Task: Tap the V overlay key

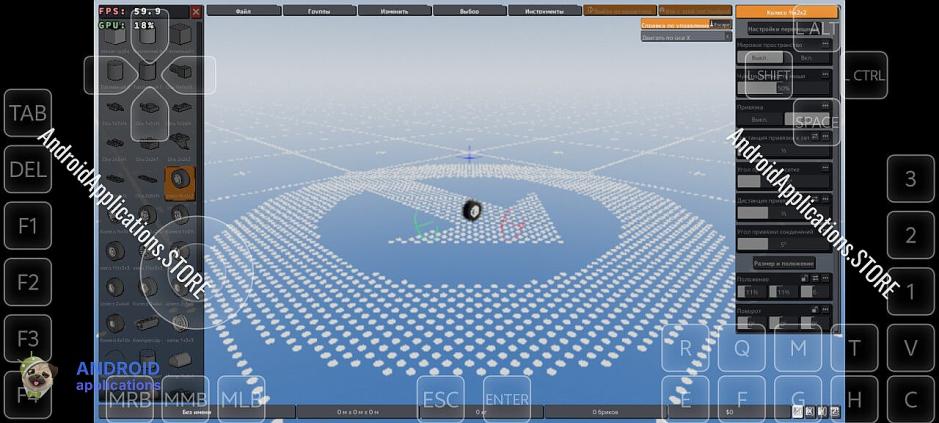Action: 910,348
